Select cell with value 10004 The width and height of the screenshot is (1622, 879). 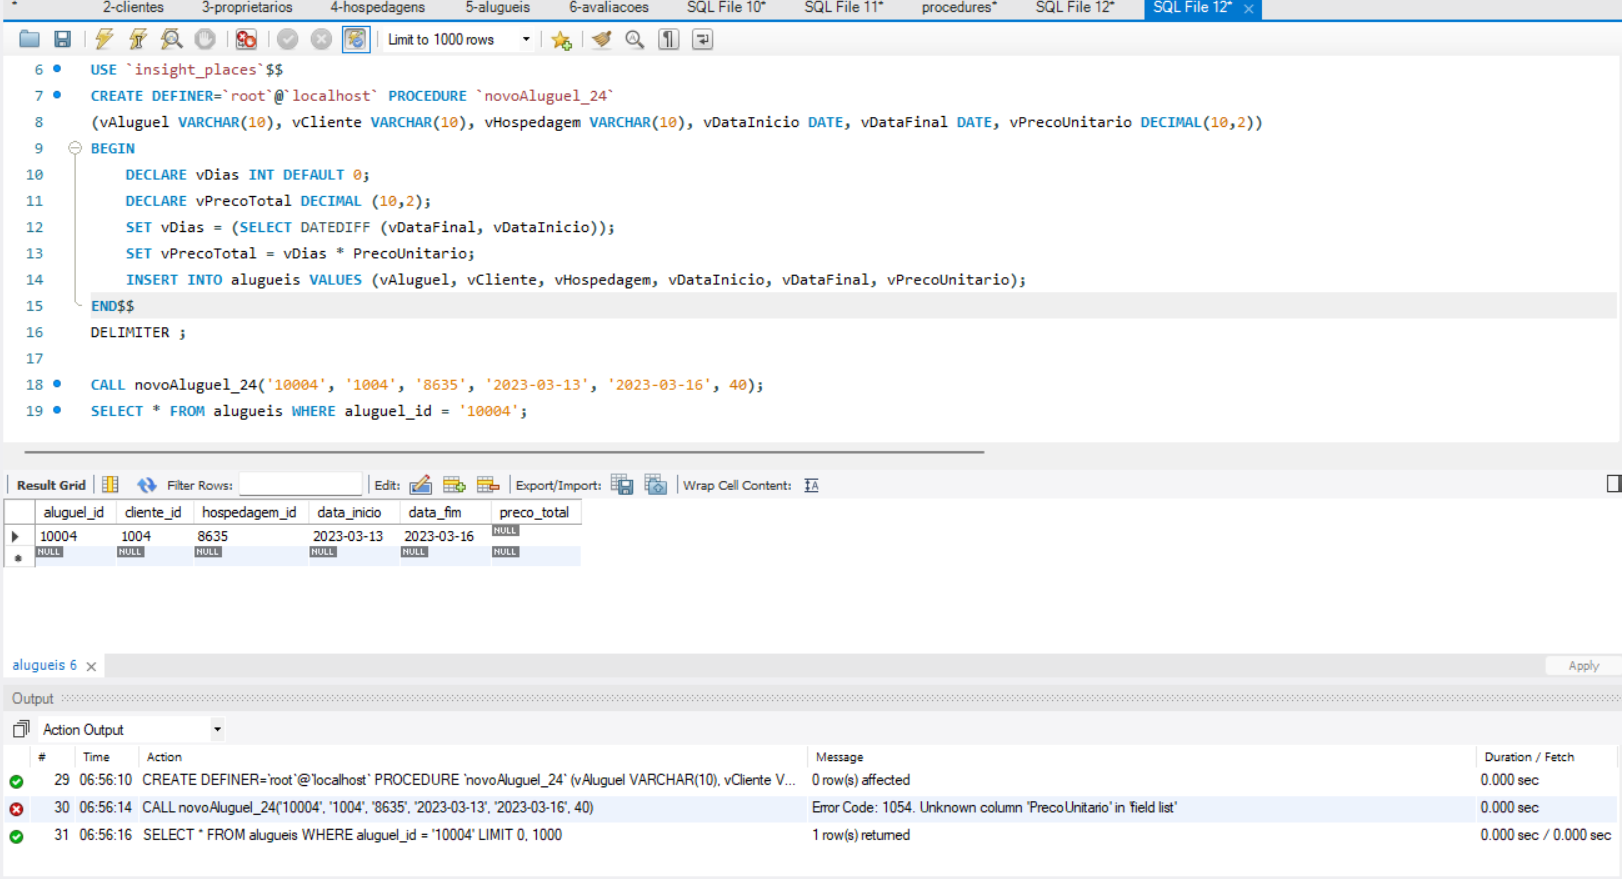[74, 536]
